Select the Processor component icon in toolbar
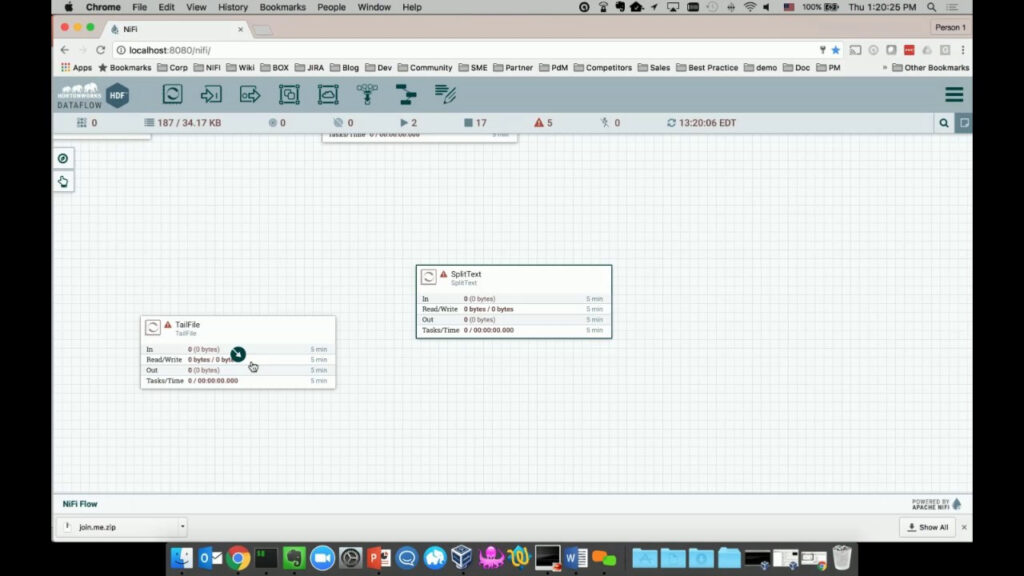 (x=172, y=95)
